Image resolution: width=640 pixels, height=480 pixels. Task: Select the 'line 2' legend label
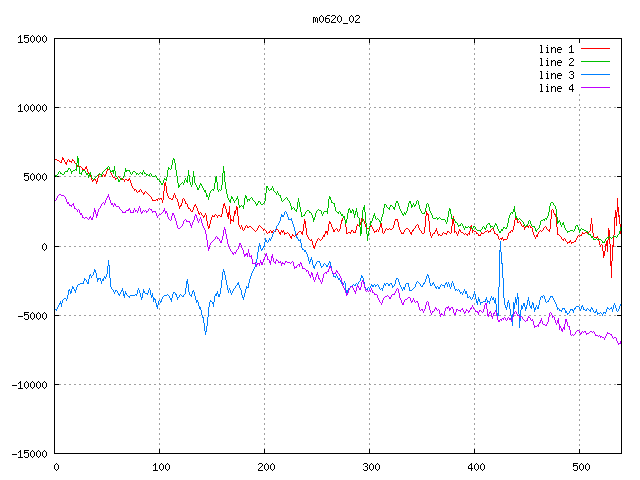pyautogui.click(x=556, y=62)
